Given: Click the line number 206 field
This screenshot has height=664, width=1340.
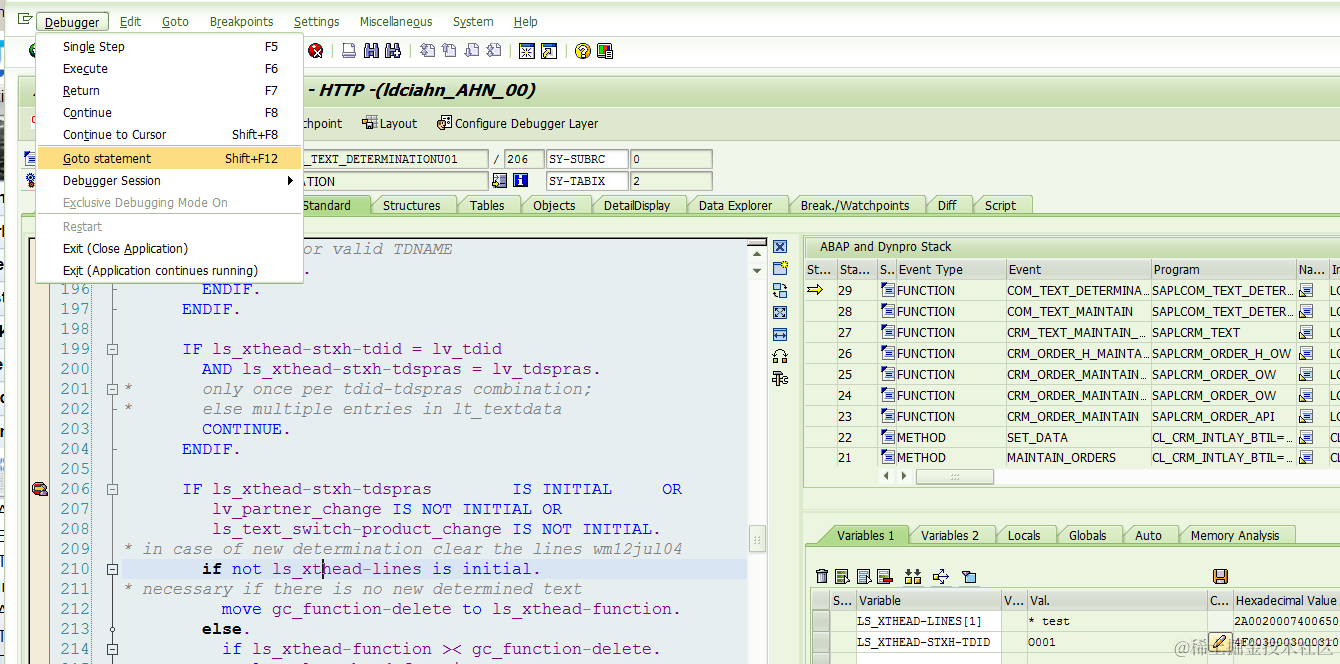Looking at the screenshot, I should point(523,159).
